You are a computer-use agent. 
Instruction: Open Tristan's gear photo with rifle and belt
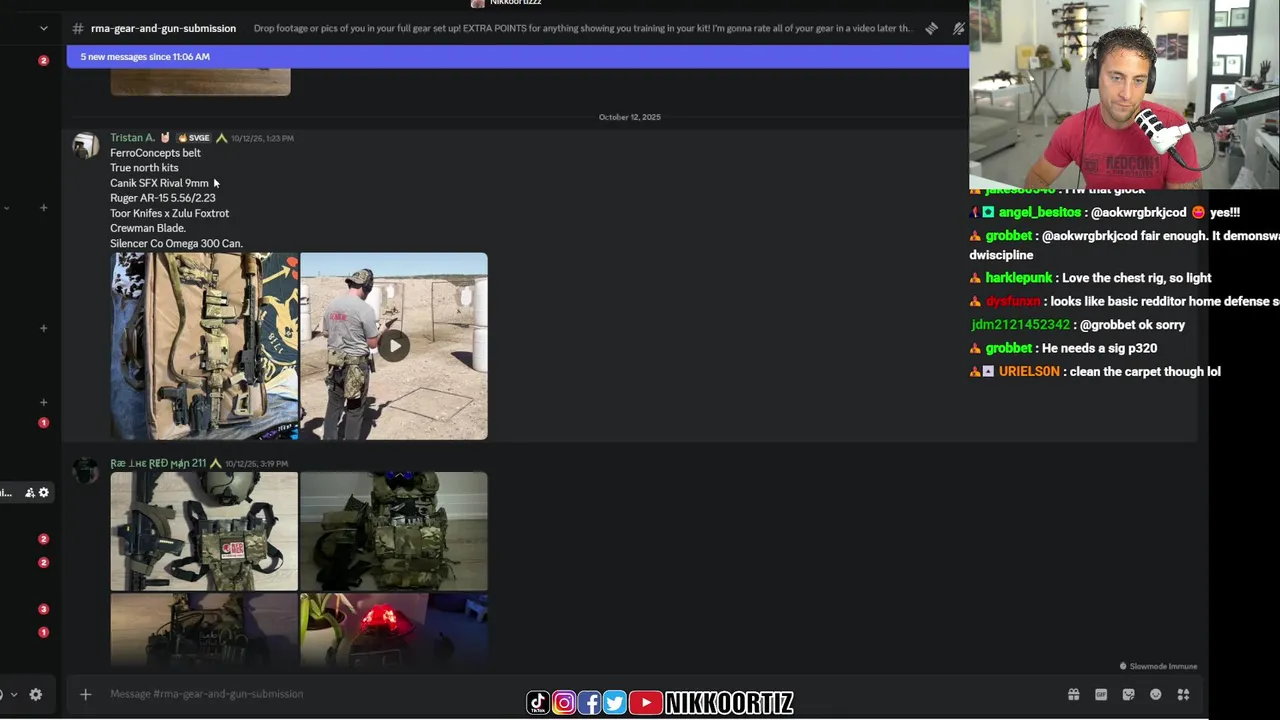tap(204, 346)
